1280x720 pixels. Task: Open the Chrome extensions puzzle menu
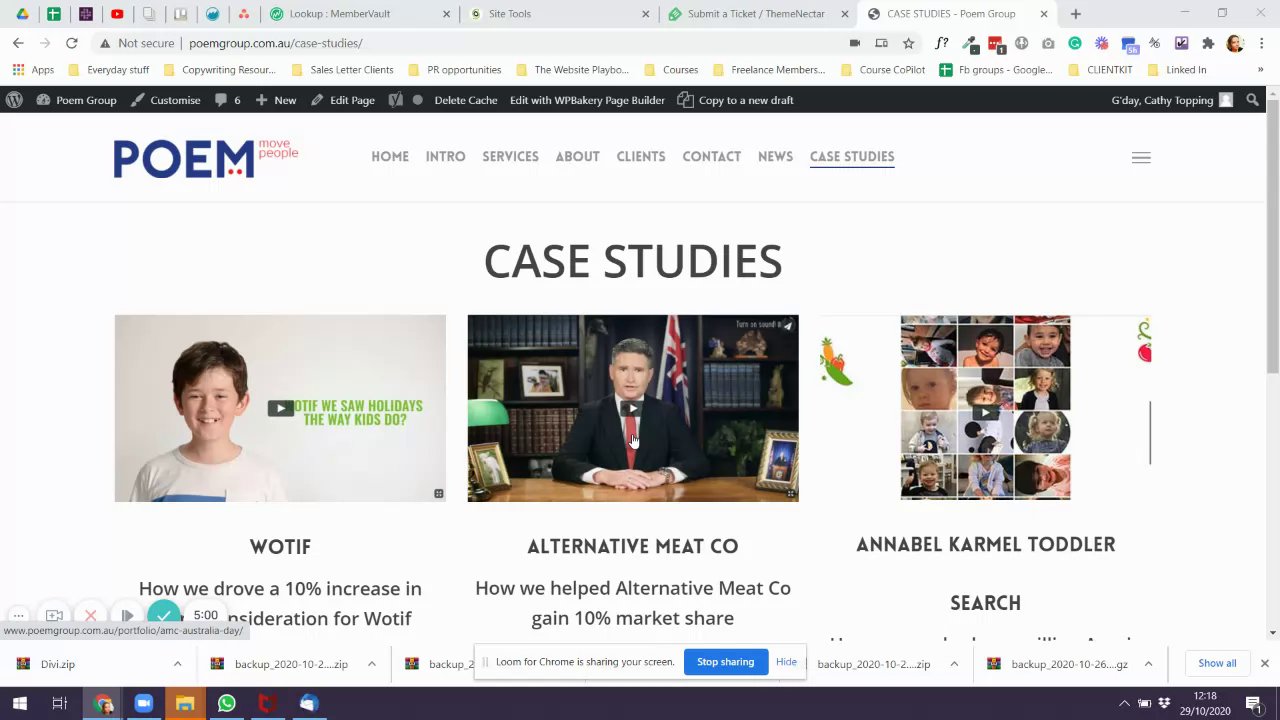coord(1208,43)
